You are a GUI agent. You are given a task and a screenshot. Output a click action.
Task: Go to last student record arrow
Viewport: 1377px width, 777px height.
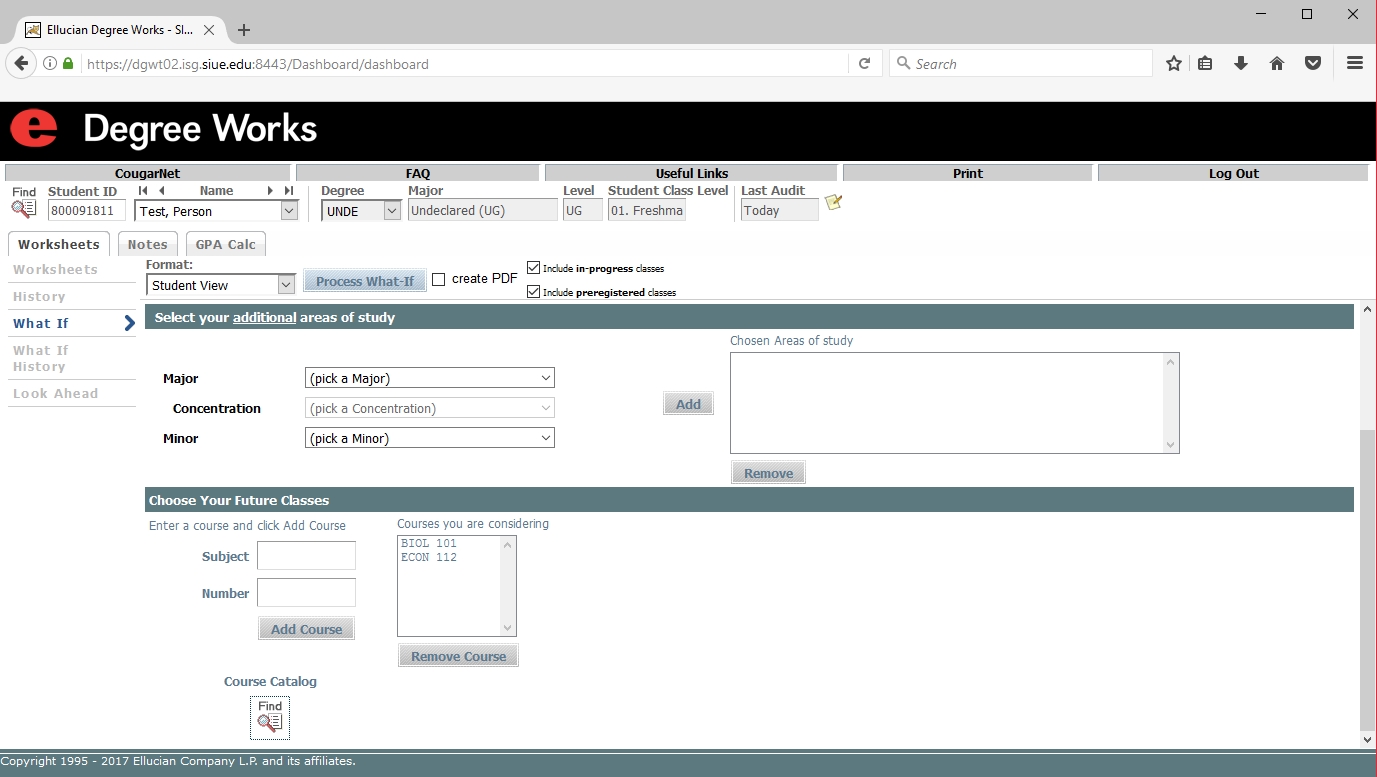coord(289,191)
